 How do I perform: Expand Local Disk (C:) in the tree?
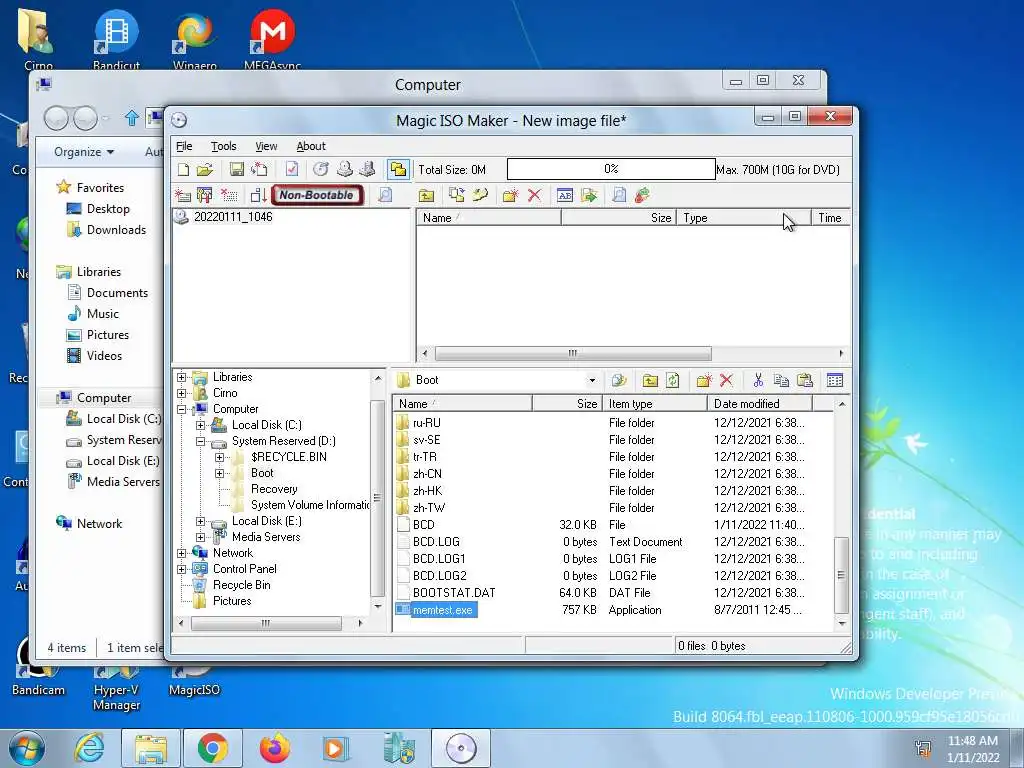[200, 425]
